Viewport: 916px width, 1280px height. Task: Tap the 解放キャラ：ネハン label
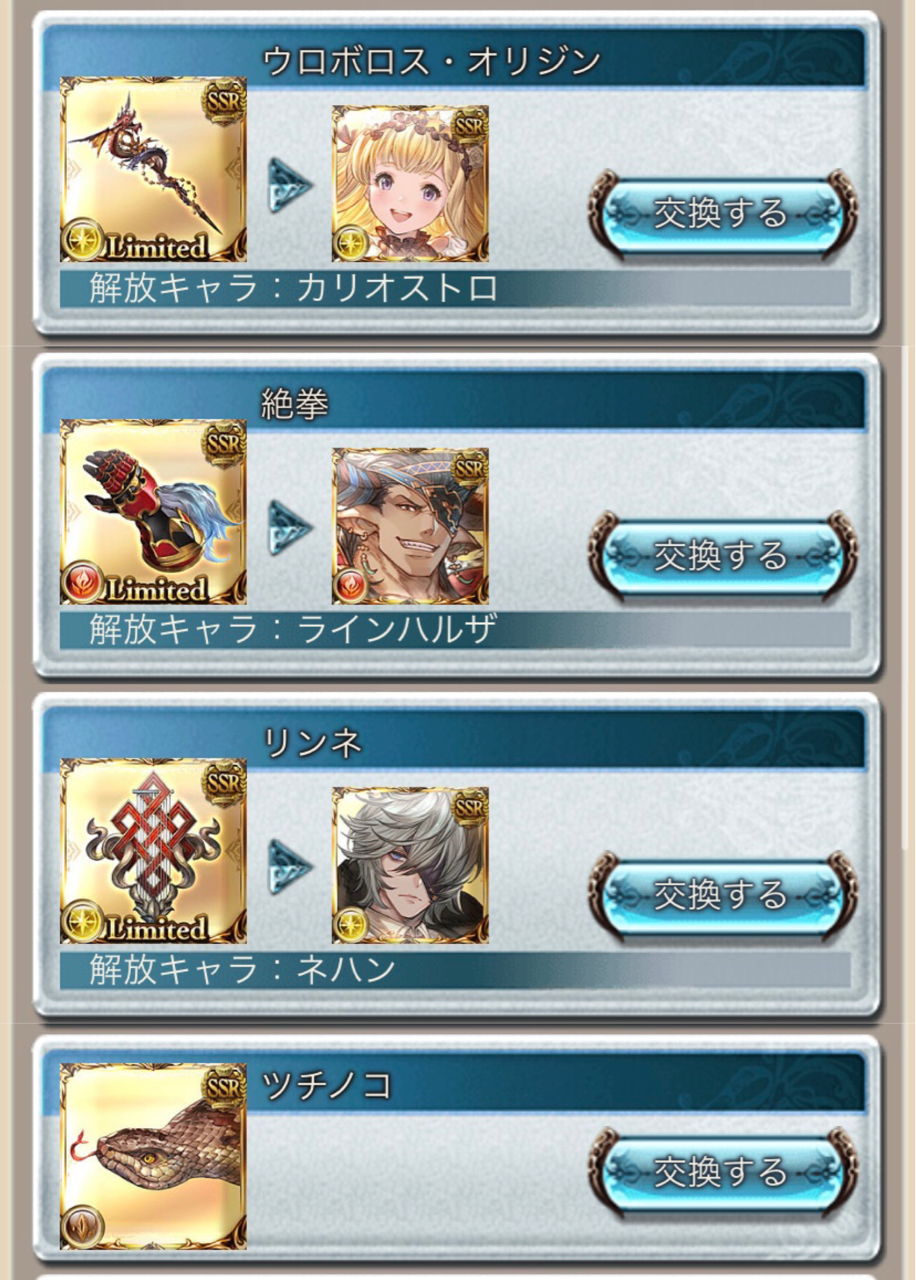(242, 970)
